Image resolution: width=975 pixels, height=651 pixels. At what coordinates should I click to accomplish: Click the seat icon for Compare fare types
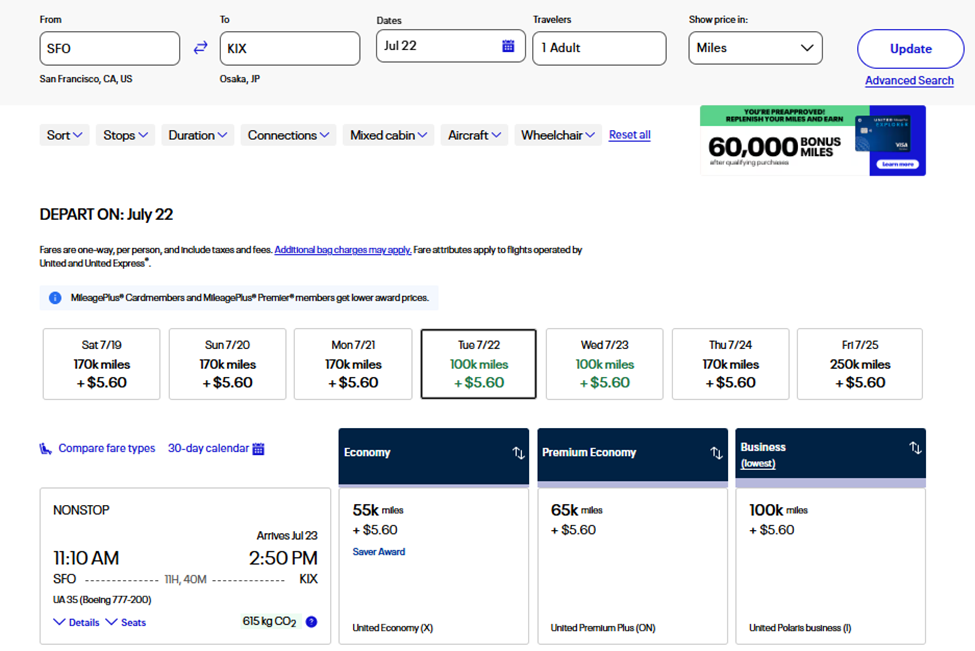point(46,449)
